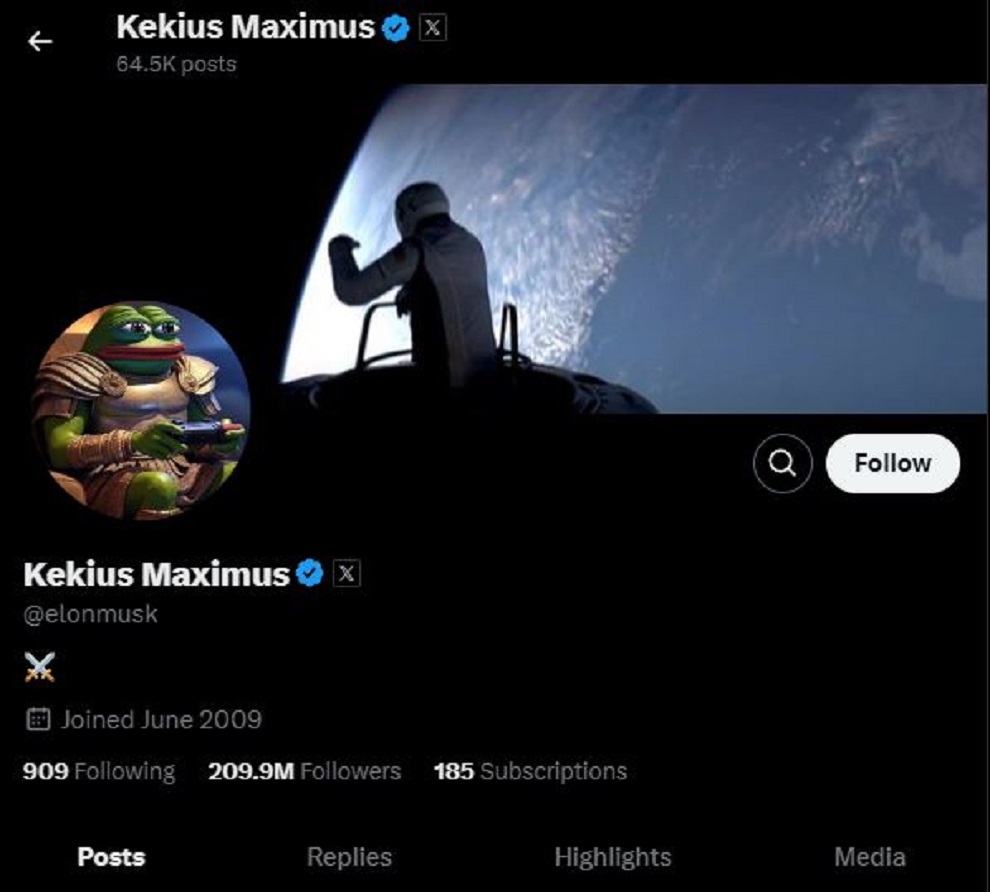View the 909 Following list
Viewport: 990px width, 892px height.
click(98, 771)
